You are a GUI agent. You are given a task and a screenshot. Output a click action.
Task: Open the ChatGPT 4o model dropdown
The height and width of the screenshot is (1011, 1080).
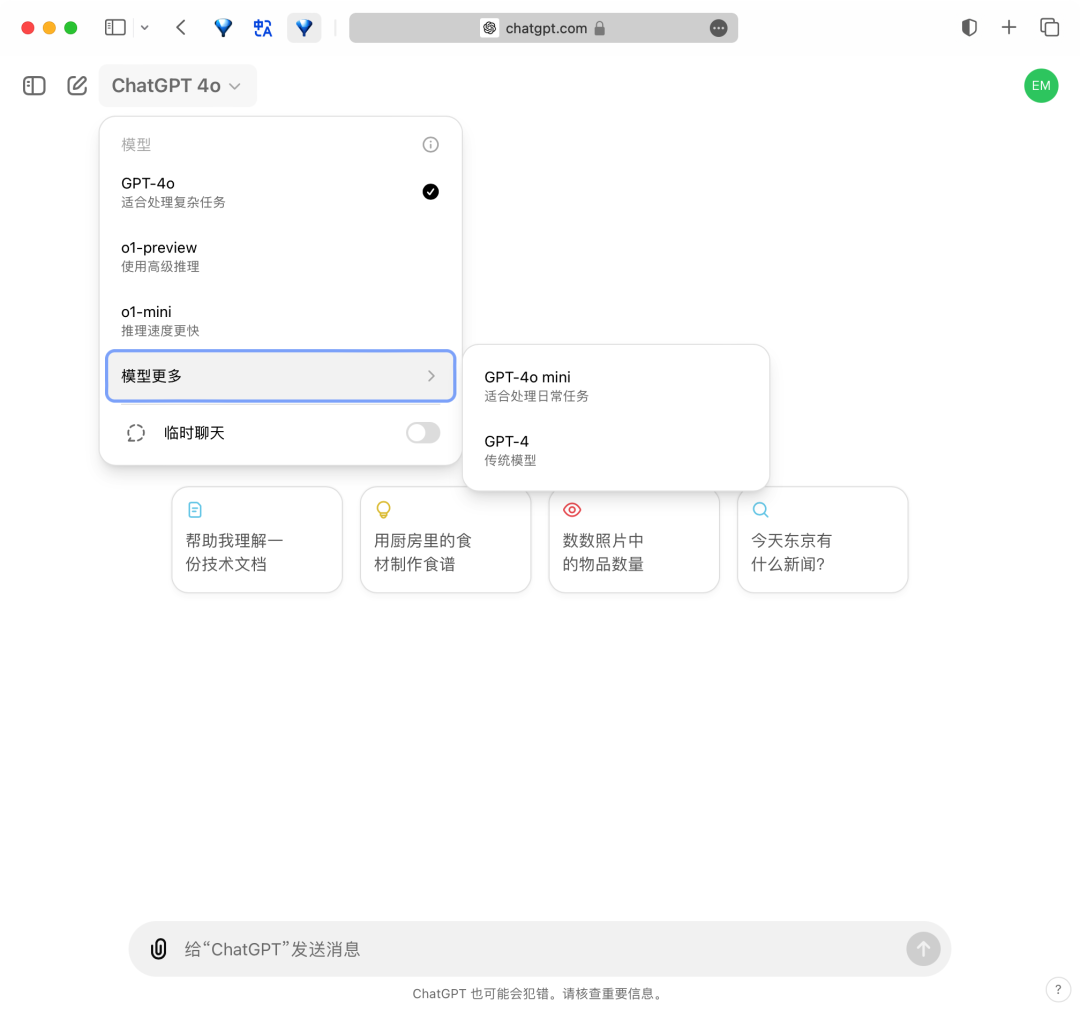pos(177,86)
